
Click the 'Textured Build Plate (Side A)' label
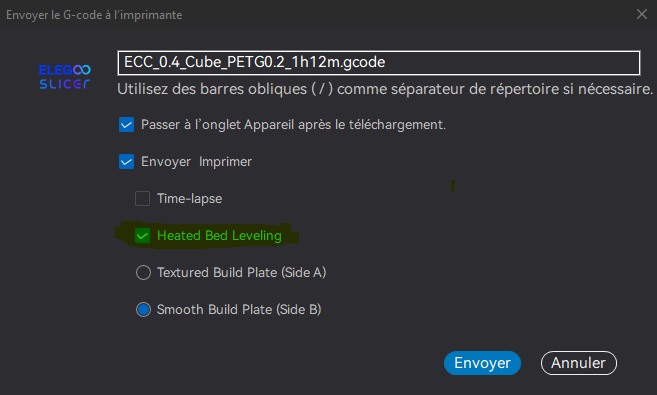(241, 273)
